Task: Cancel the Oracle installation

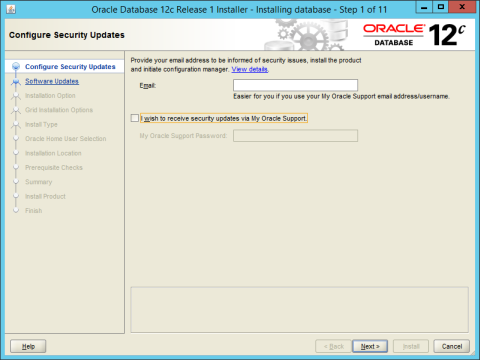Action: [x=452, y=346]
